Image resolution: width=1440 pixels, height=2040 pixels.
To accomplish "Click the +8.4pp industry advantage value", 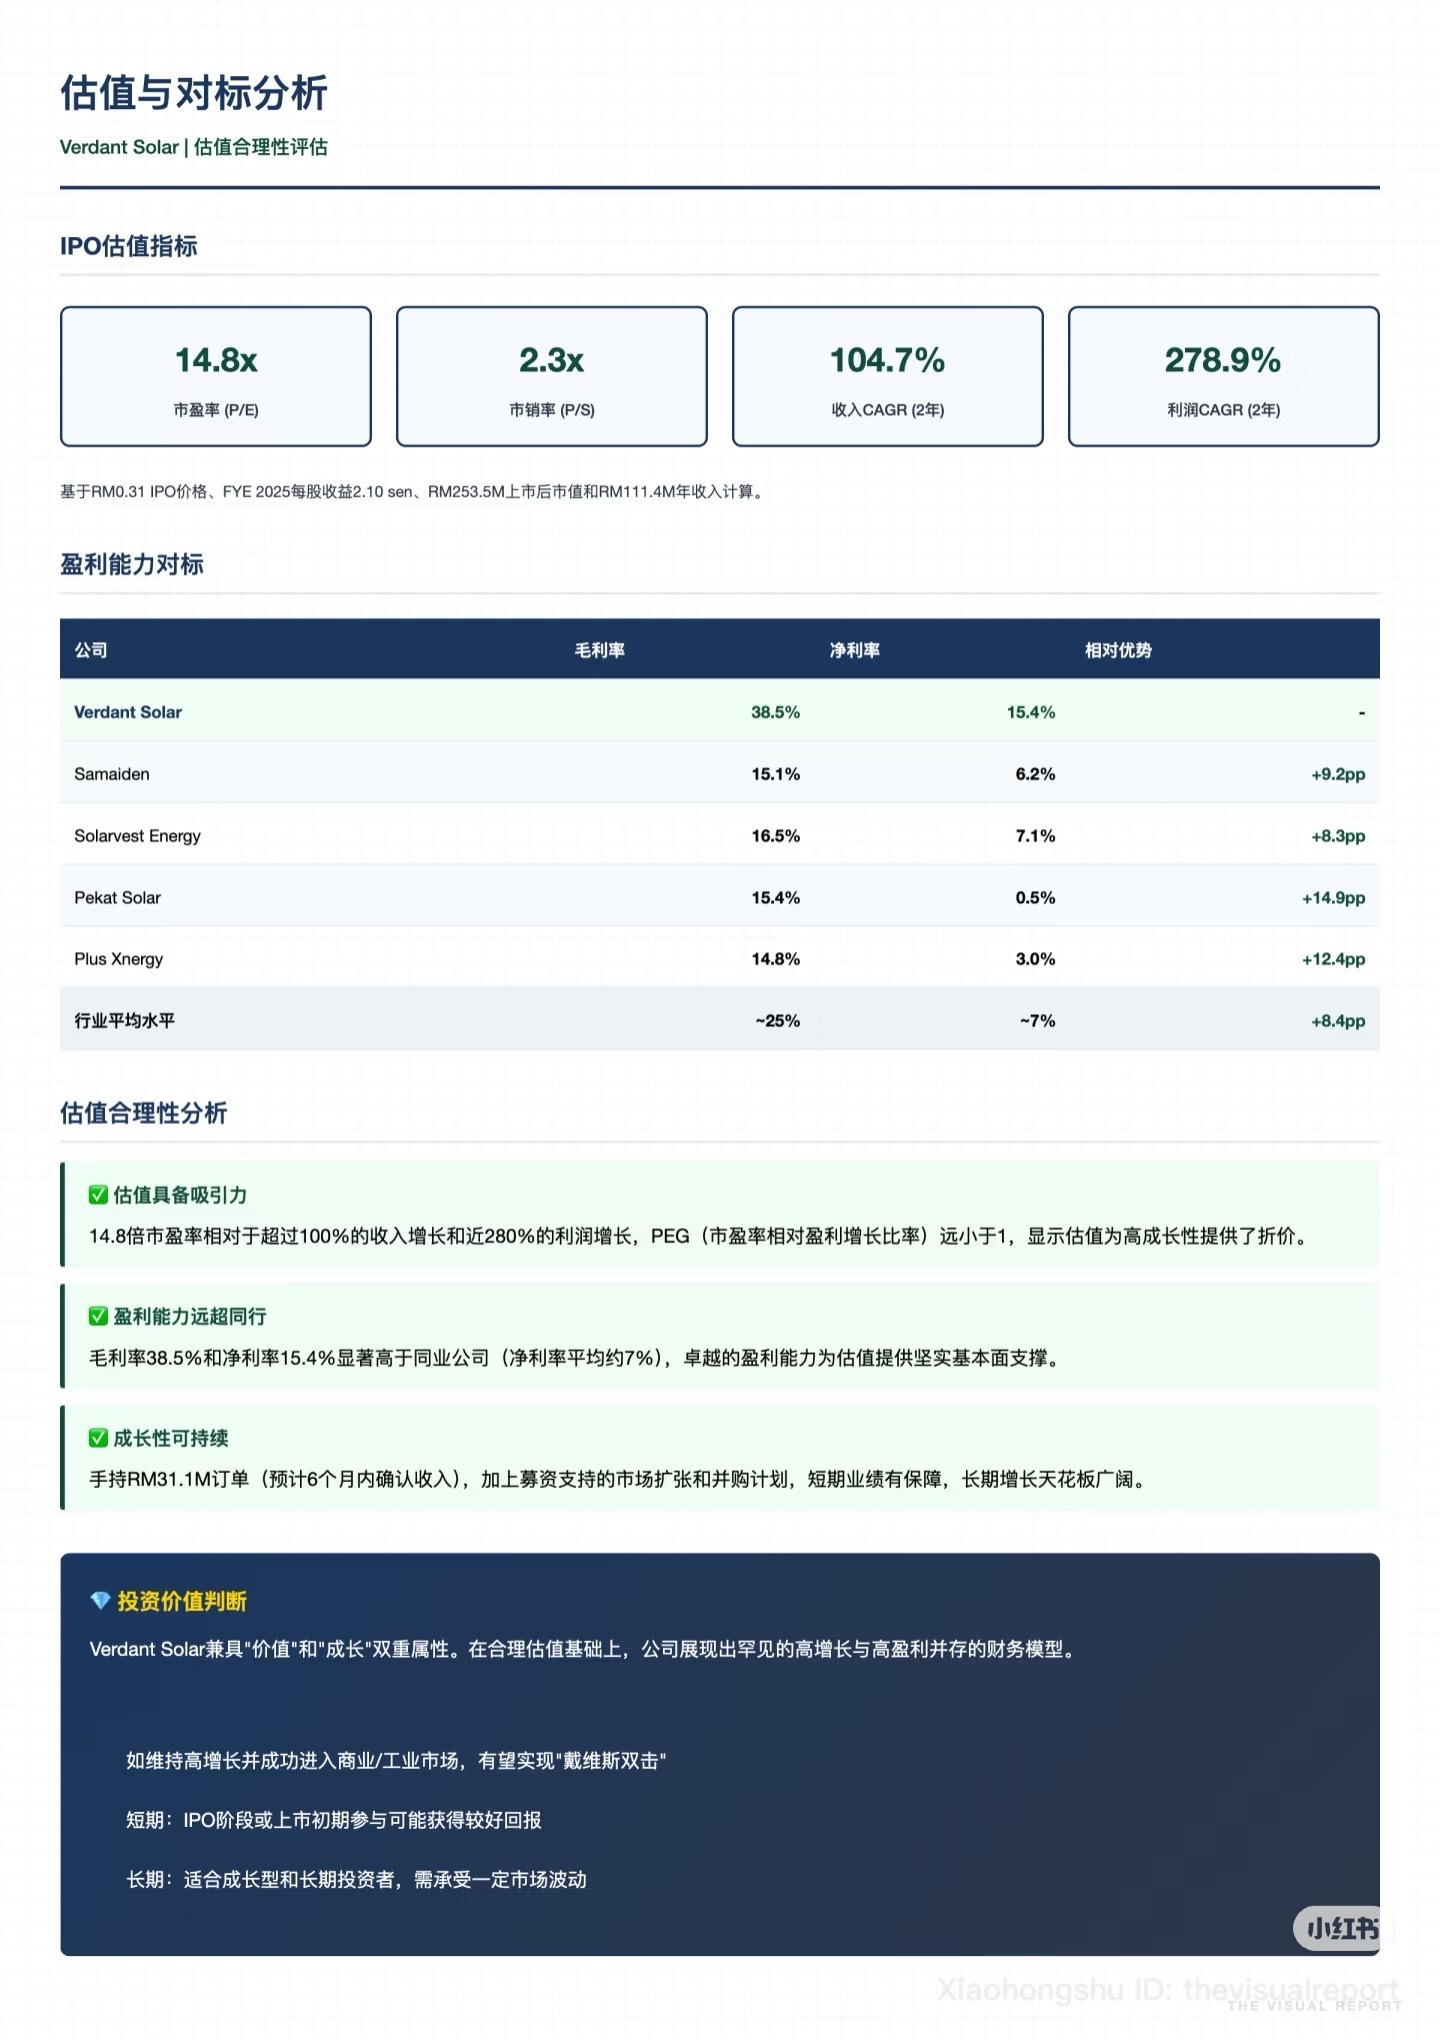I will [1338, 1021].
